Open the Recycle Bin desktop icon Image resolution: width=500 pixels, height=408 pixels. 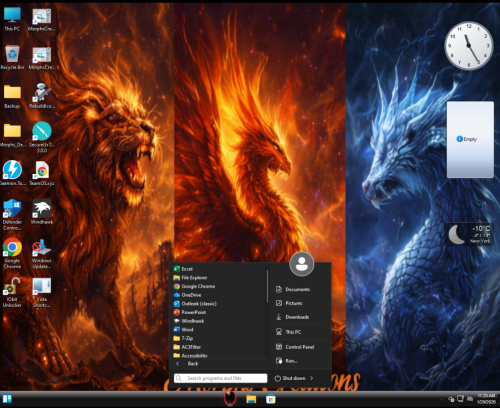point(12,57)
